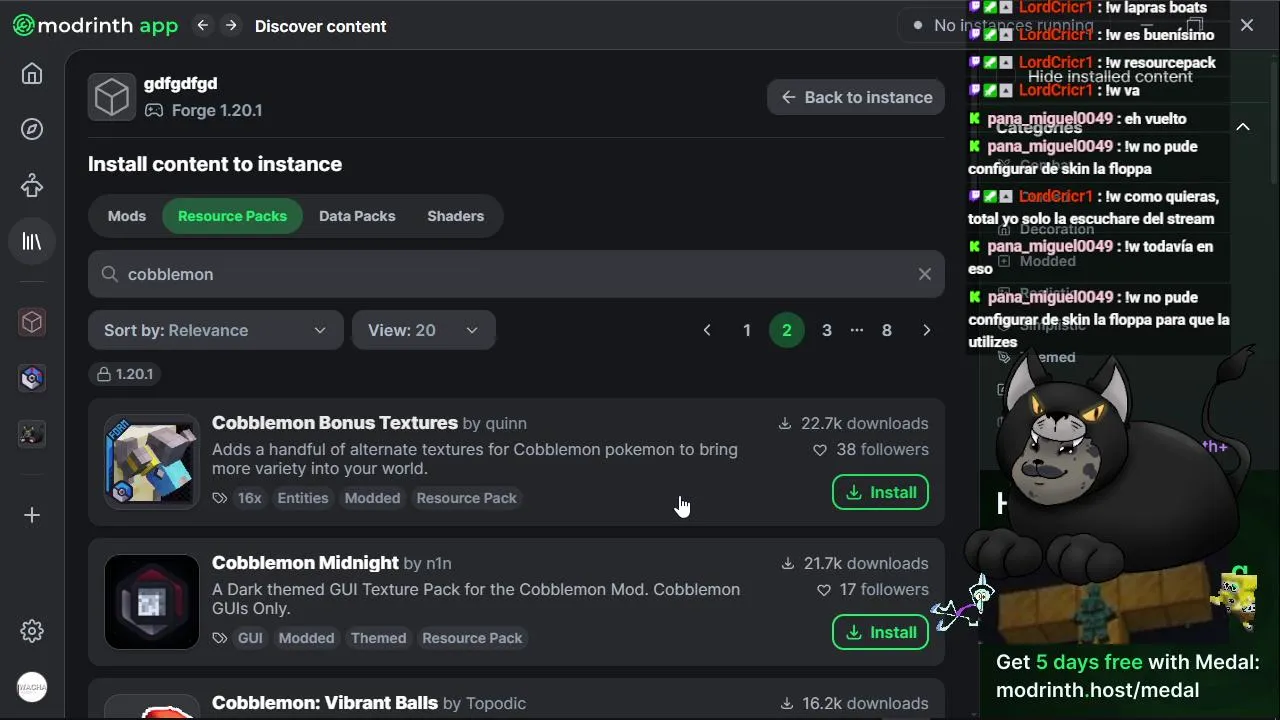Switch to the Mods tab
The width and height of the screenshot is (1280, 720).
(x=127, y=216)
